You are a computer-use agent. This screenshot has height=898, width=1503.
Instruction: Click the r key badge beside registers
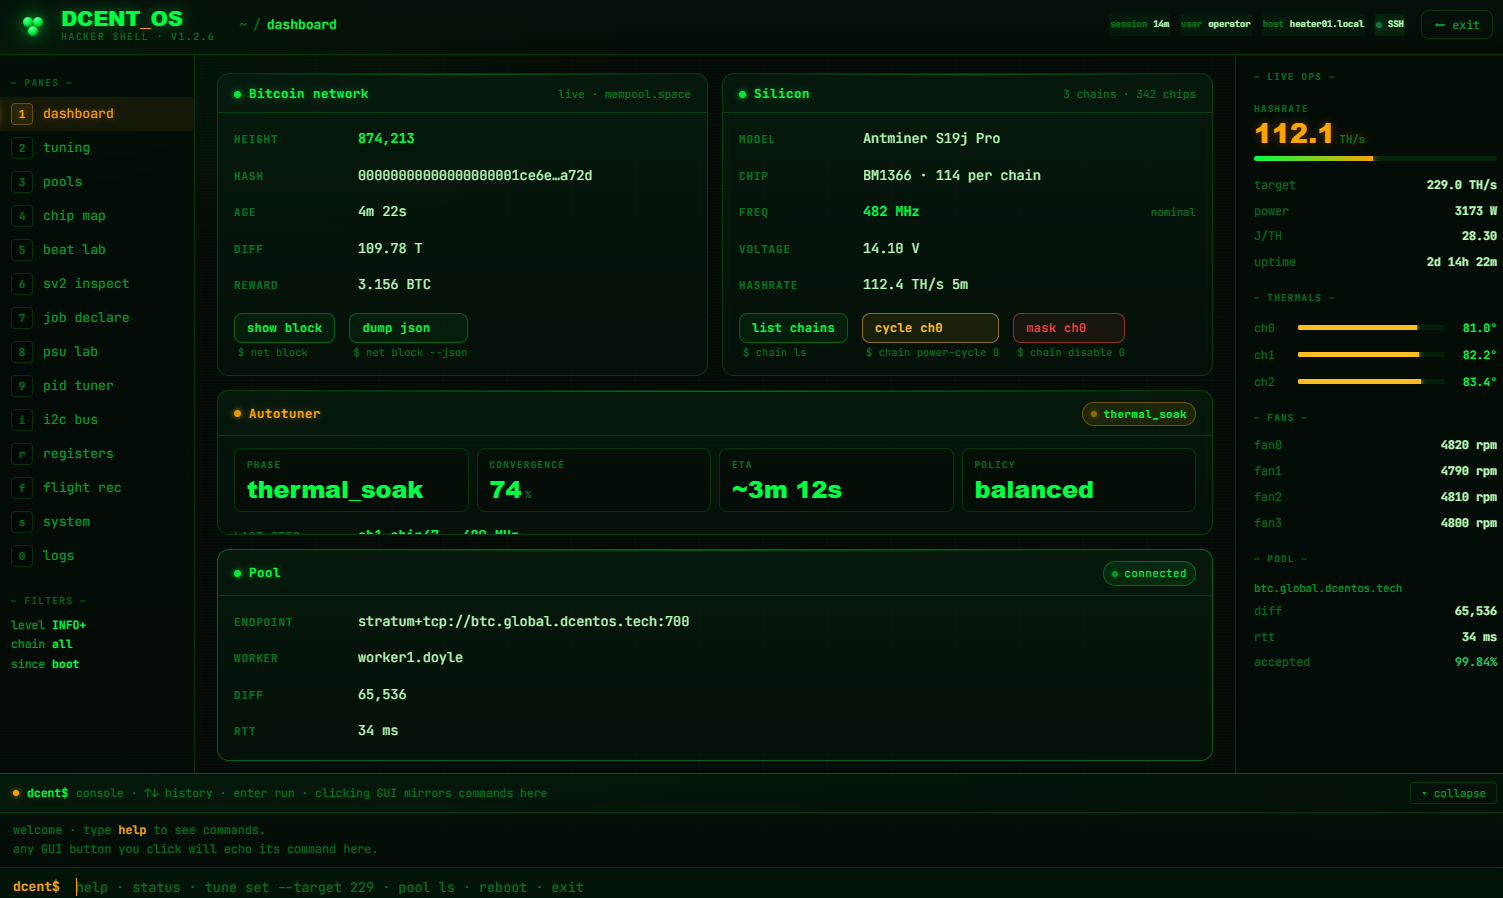[22, 454]
